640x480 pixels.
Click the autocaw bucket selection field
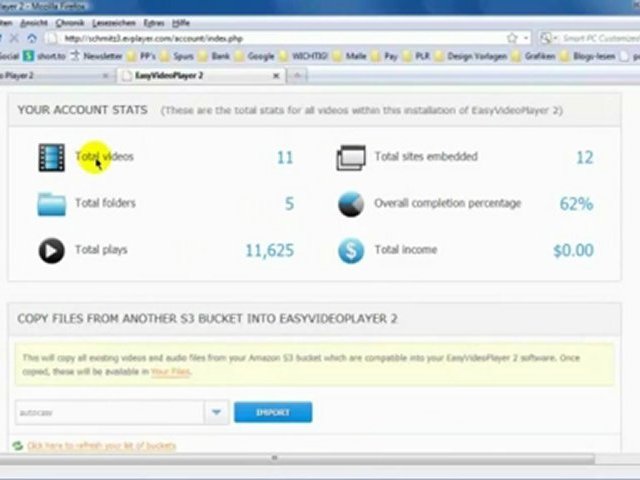[x=110, y=412]
